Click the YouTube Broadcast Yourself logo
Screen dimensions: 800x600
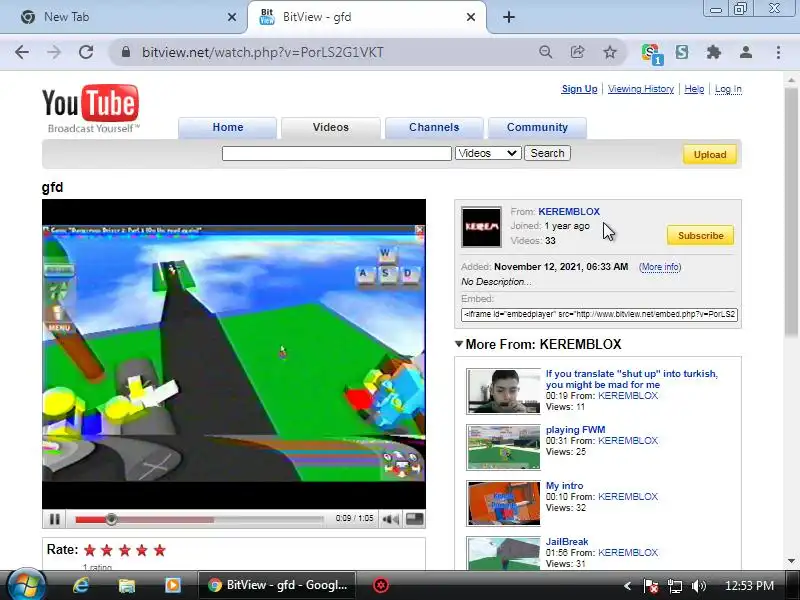click(x=91, y=108)
